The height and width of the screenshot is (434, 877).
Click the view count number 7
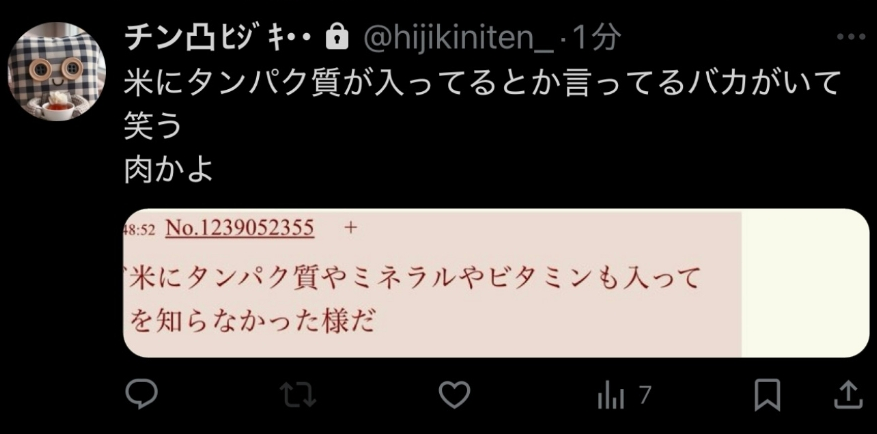645,395
